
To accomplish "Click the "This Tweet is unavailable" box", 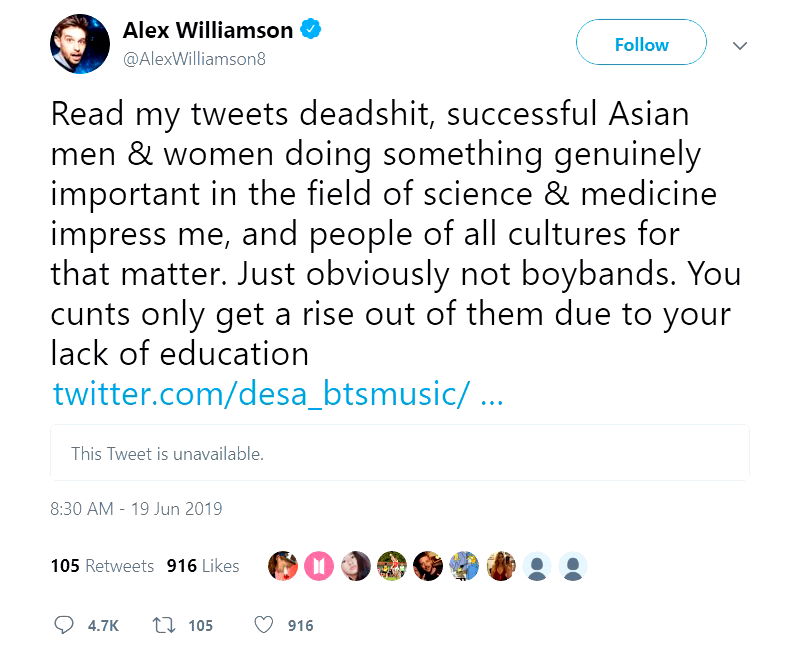I will point(400,453).
